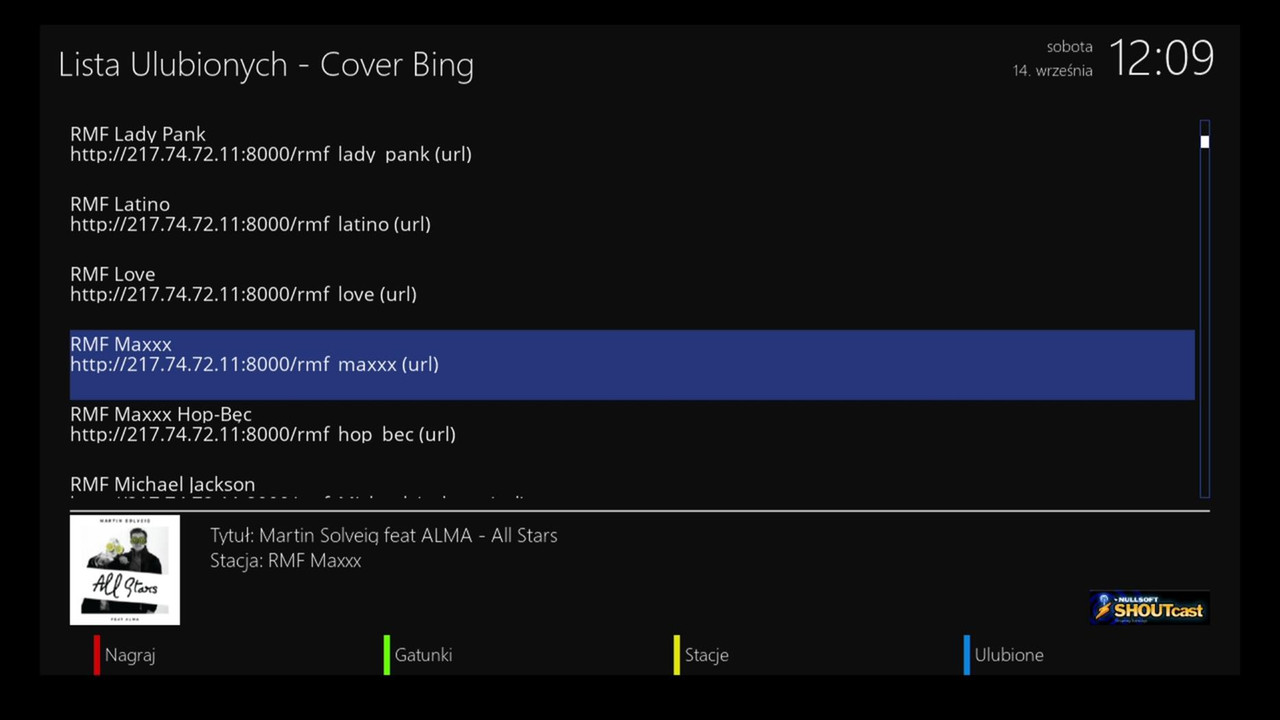Click the All Stars album cover thumbnail

(125, 570)
